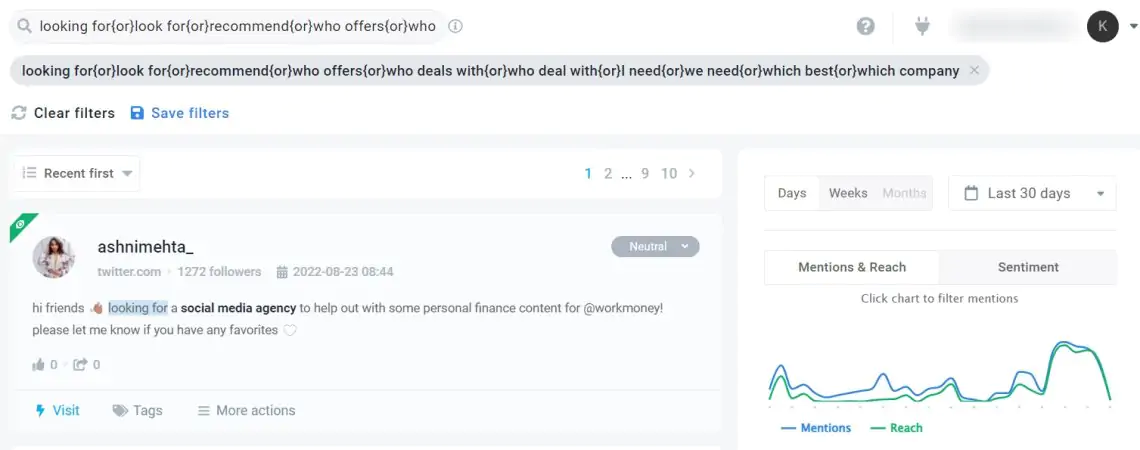The image size is (1140, 450).
Task: Go to page 2 of results
Action: click(608, 173)
